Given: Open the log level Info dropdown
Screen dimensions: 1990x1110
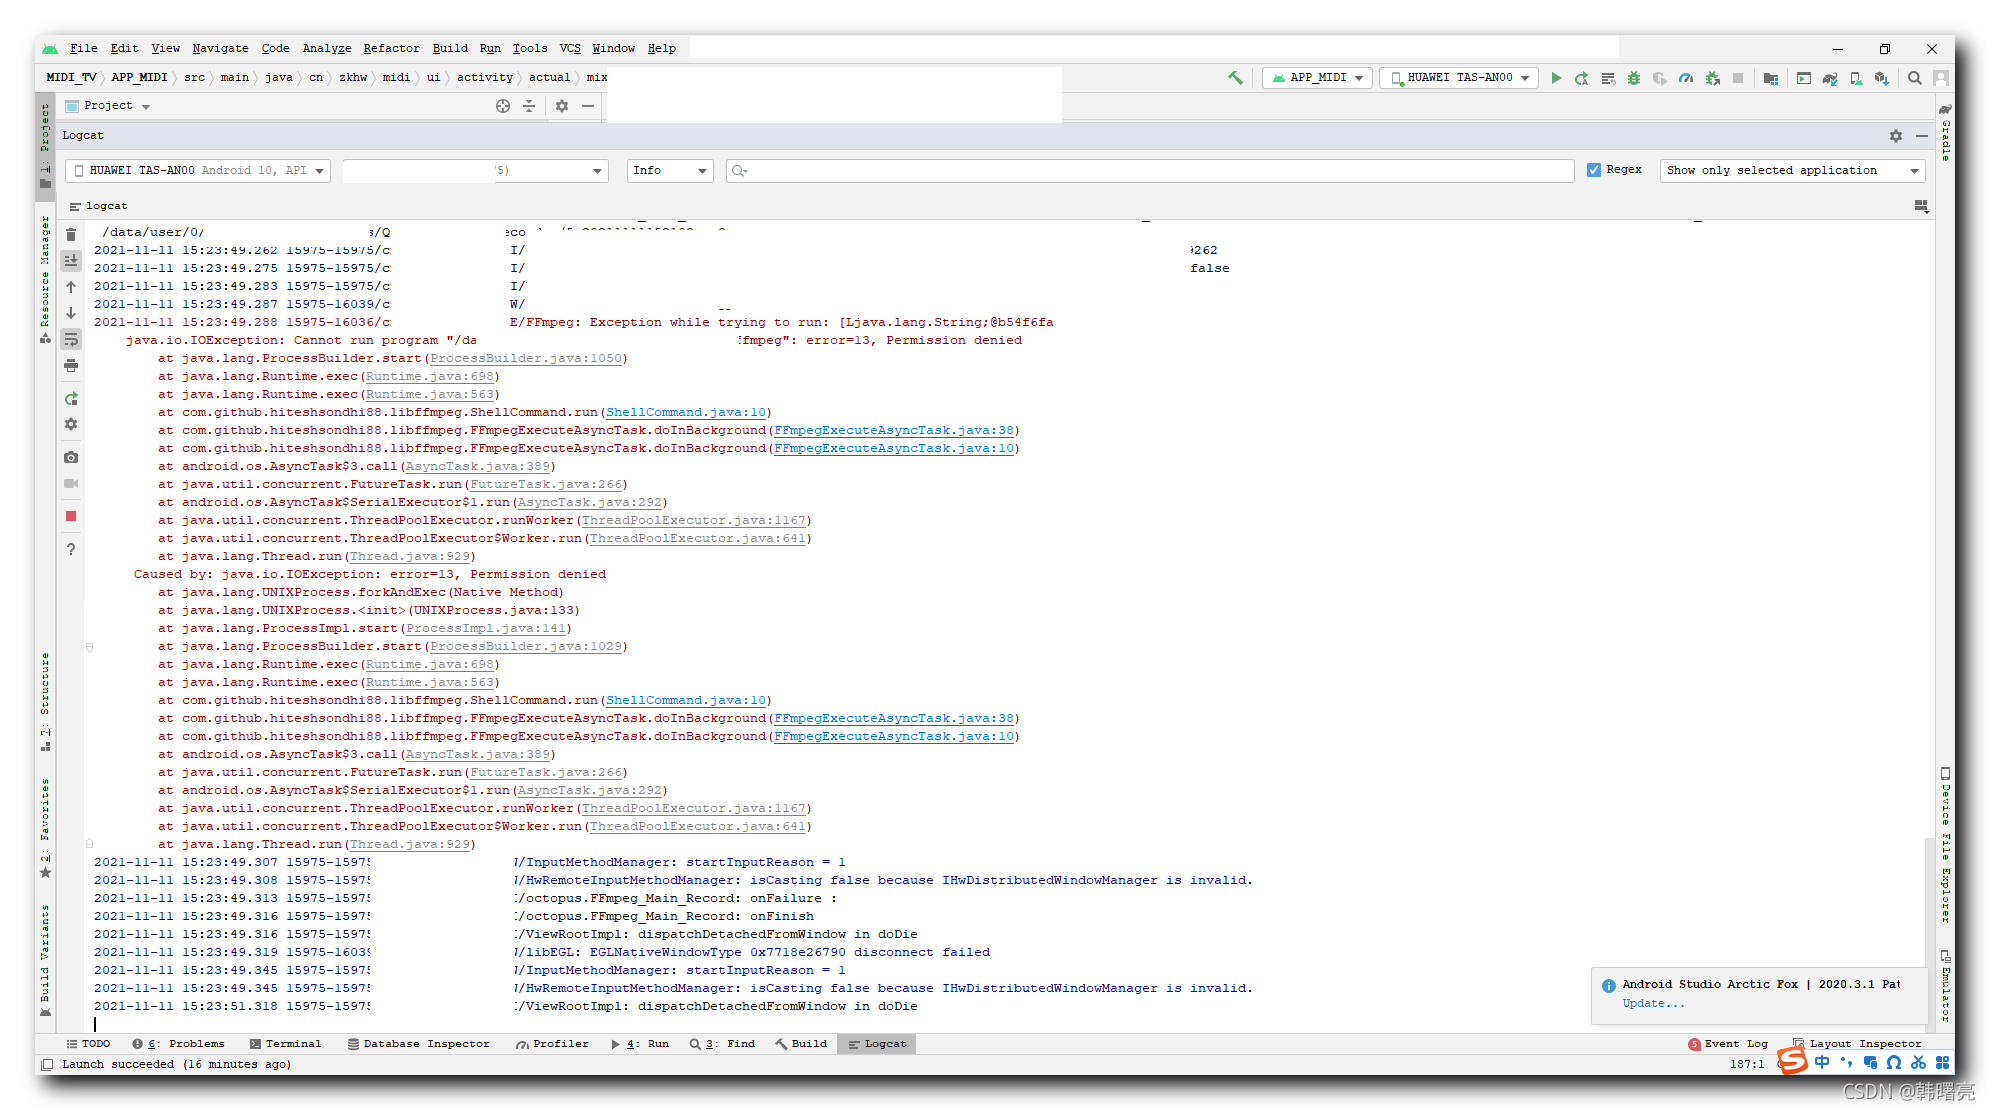Looking at the screenshot, I should click(x=669, y=171).
